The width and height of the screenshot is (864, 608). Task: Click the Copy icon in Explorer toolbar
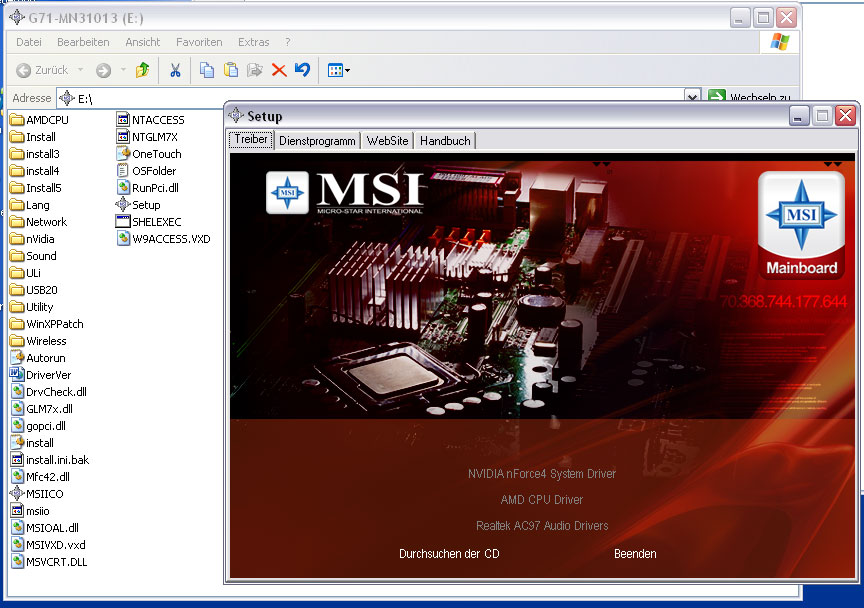[x=207, y=70]
